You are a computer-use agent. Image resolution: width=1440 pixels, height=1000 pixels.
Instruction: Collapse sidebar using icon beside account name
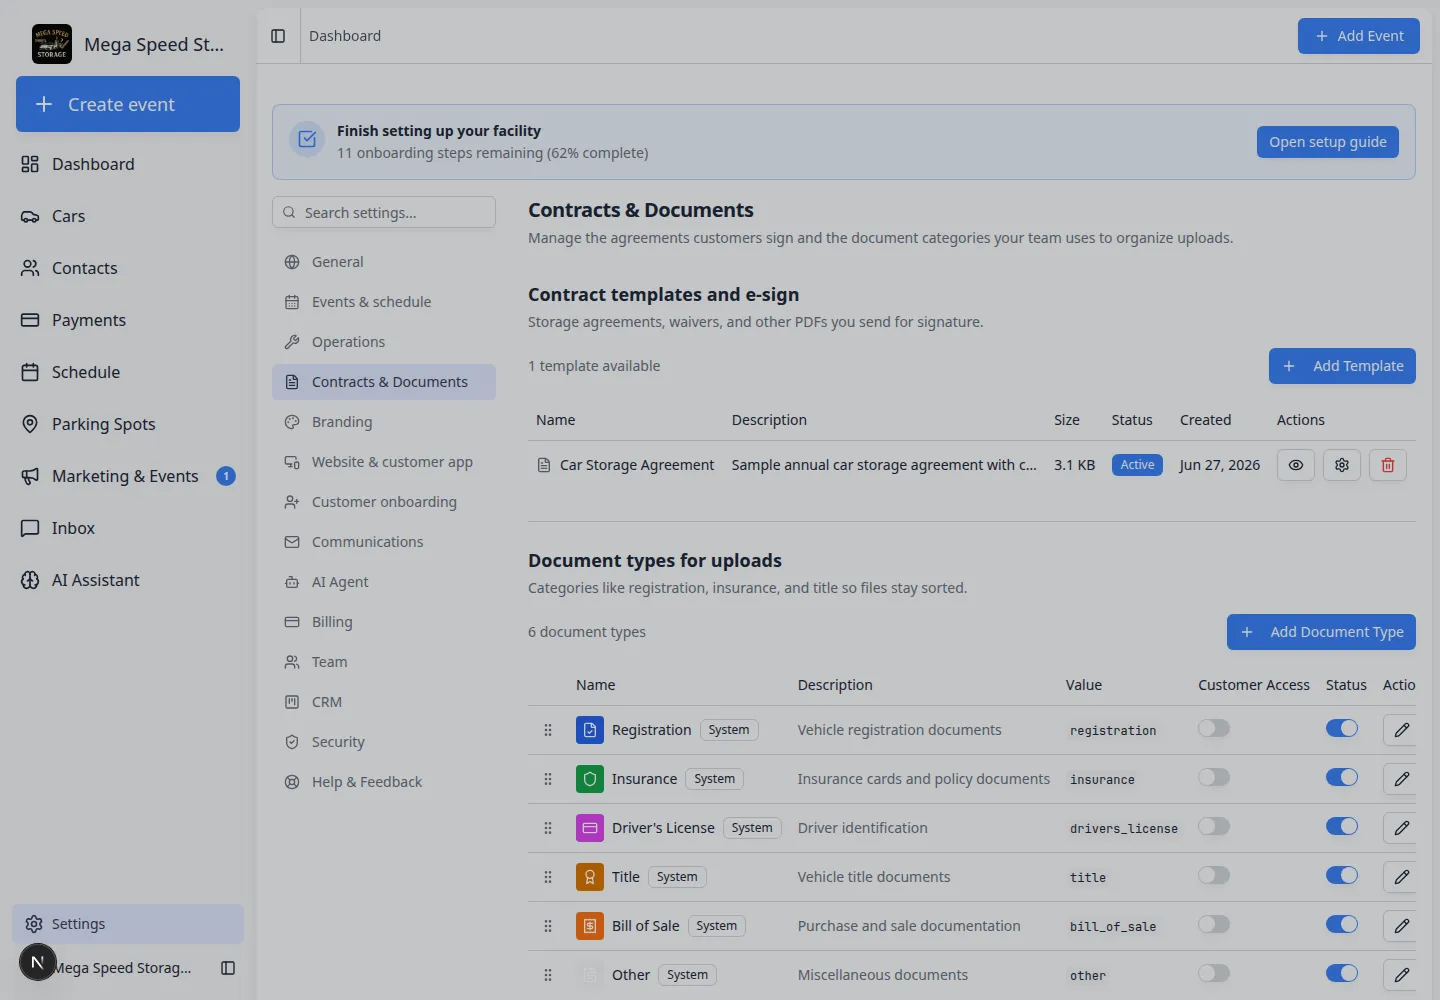coord(228,968)
